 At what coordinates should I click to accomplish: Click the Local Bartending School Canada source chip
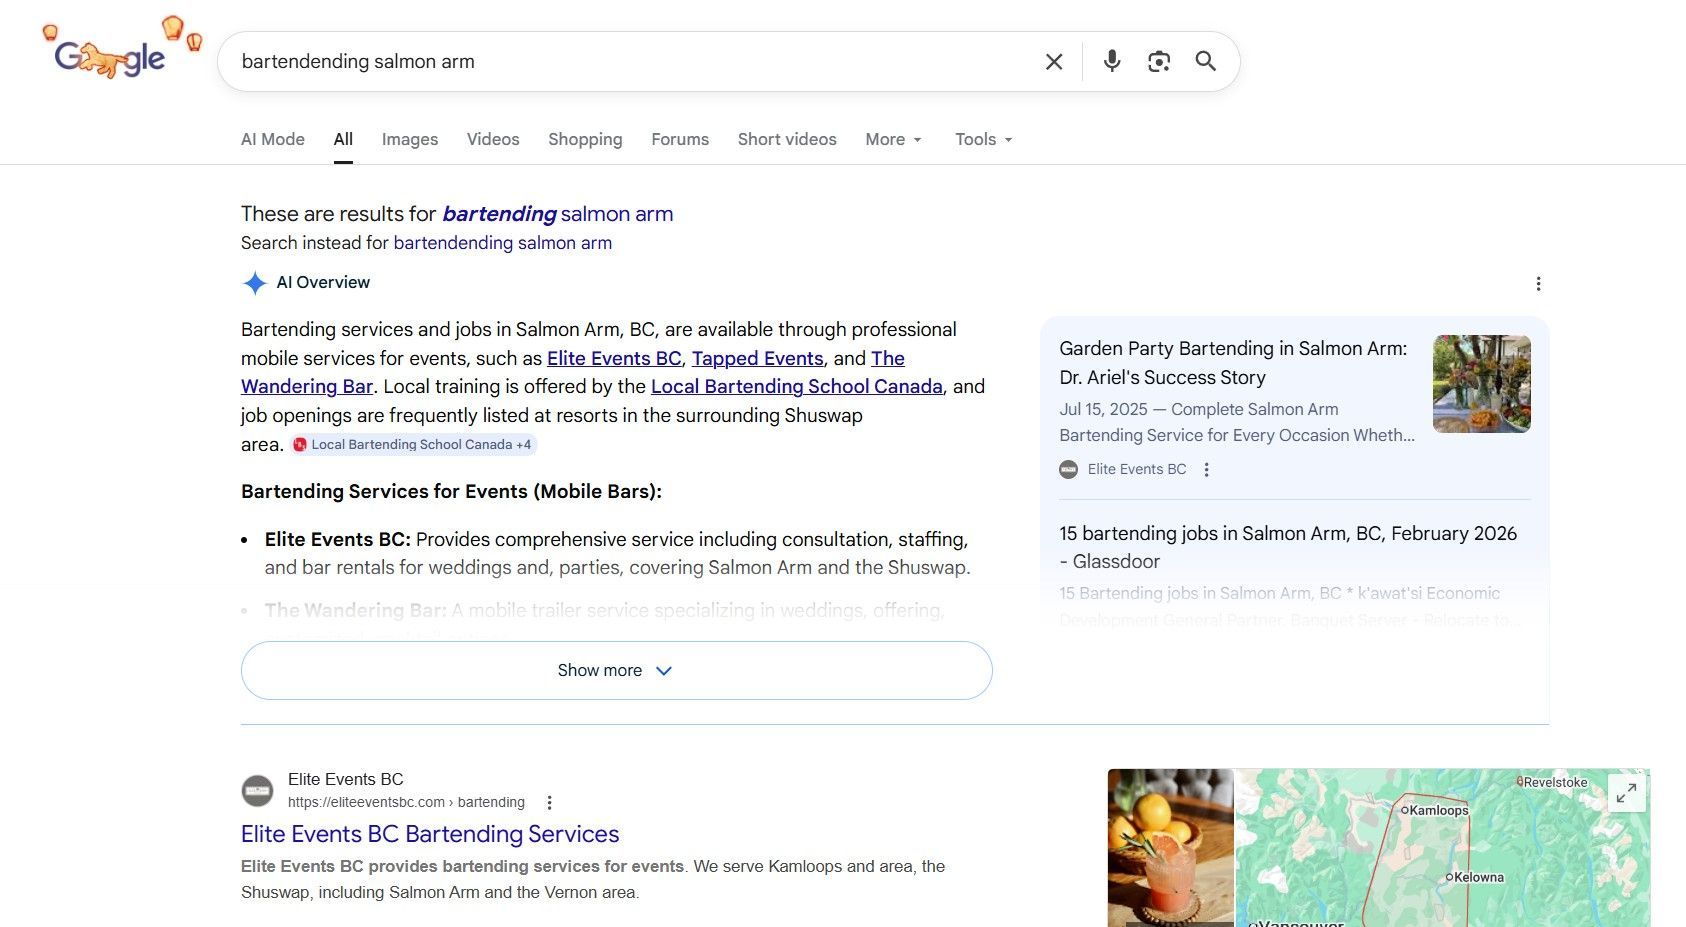413,444
